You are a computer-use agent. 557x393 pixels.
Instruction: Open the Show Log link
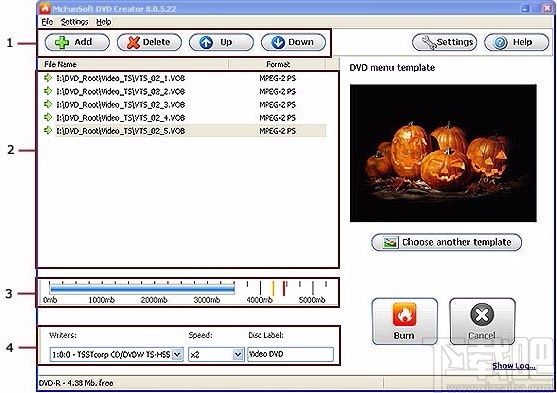pos(514,366)
